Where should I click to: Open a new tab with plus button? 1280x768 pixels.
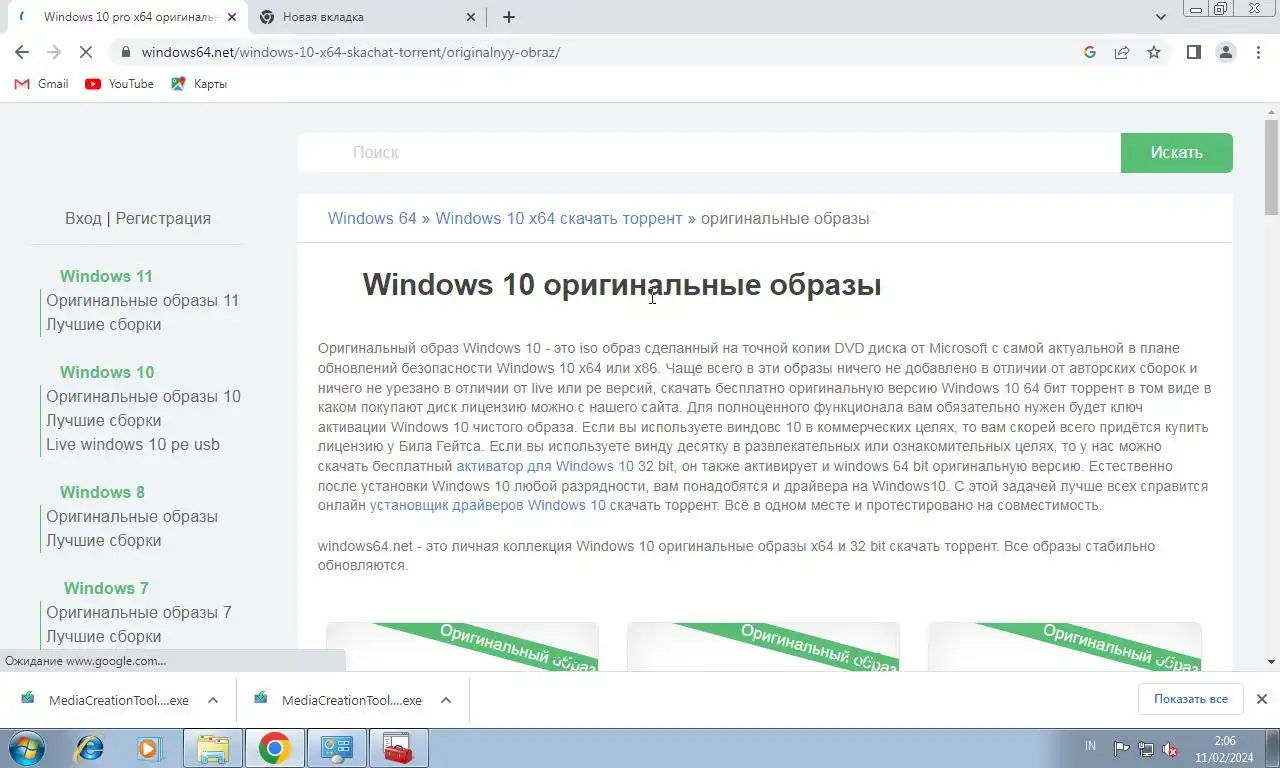tap(509, 17)
